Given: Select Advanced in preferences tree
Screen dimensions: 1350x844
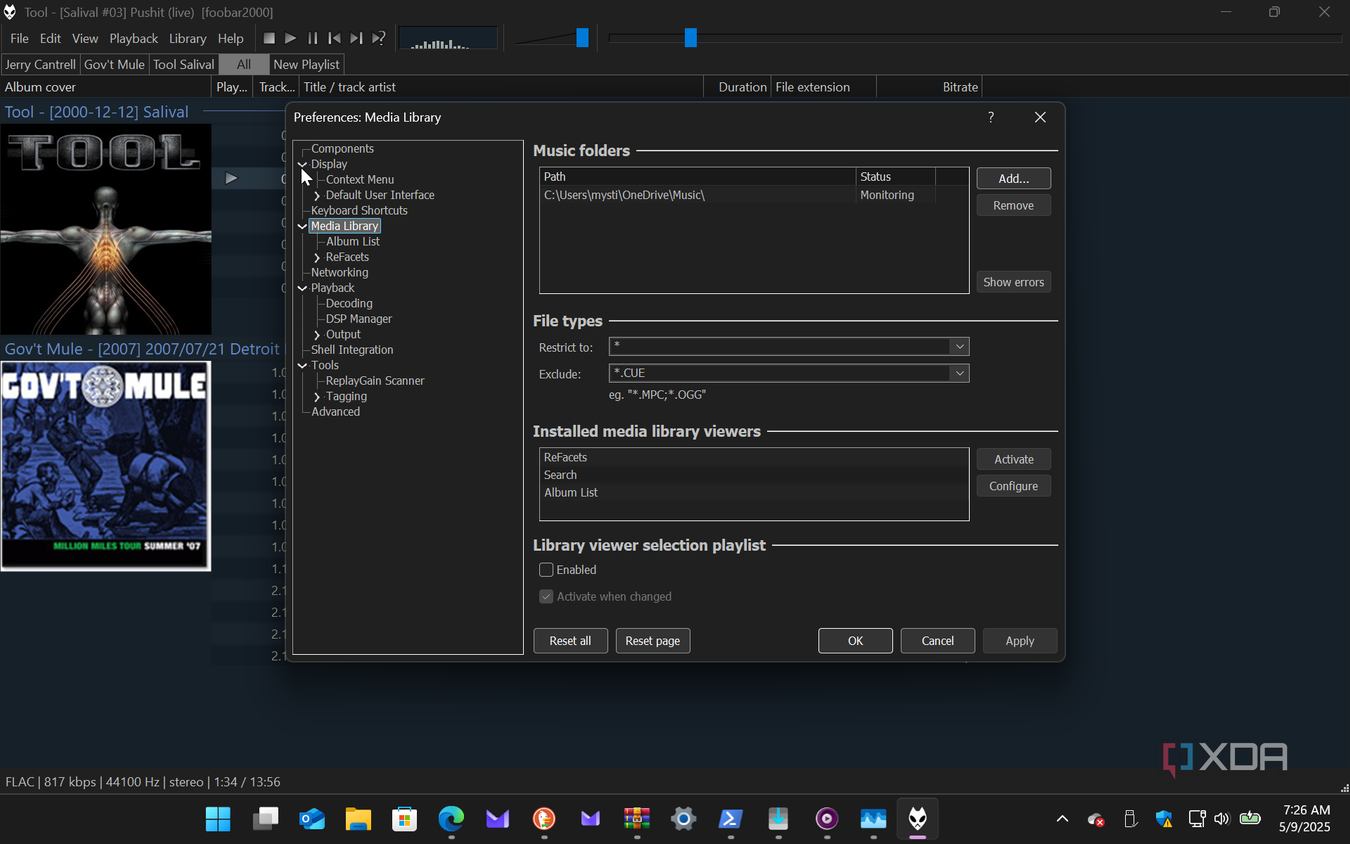Looking at the screenshot, I should click(x=335, y=412).
